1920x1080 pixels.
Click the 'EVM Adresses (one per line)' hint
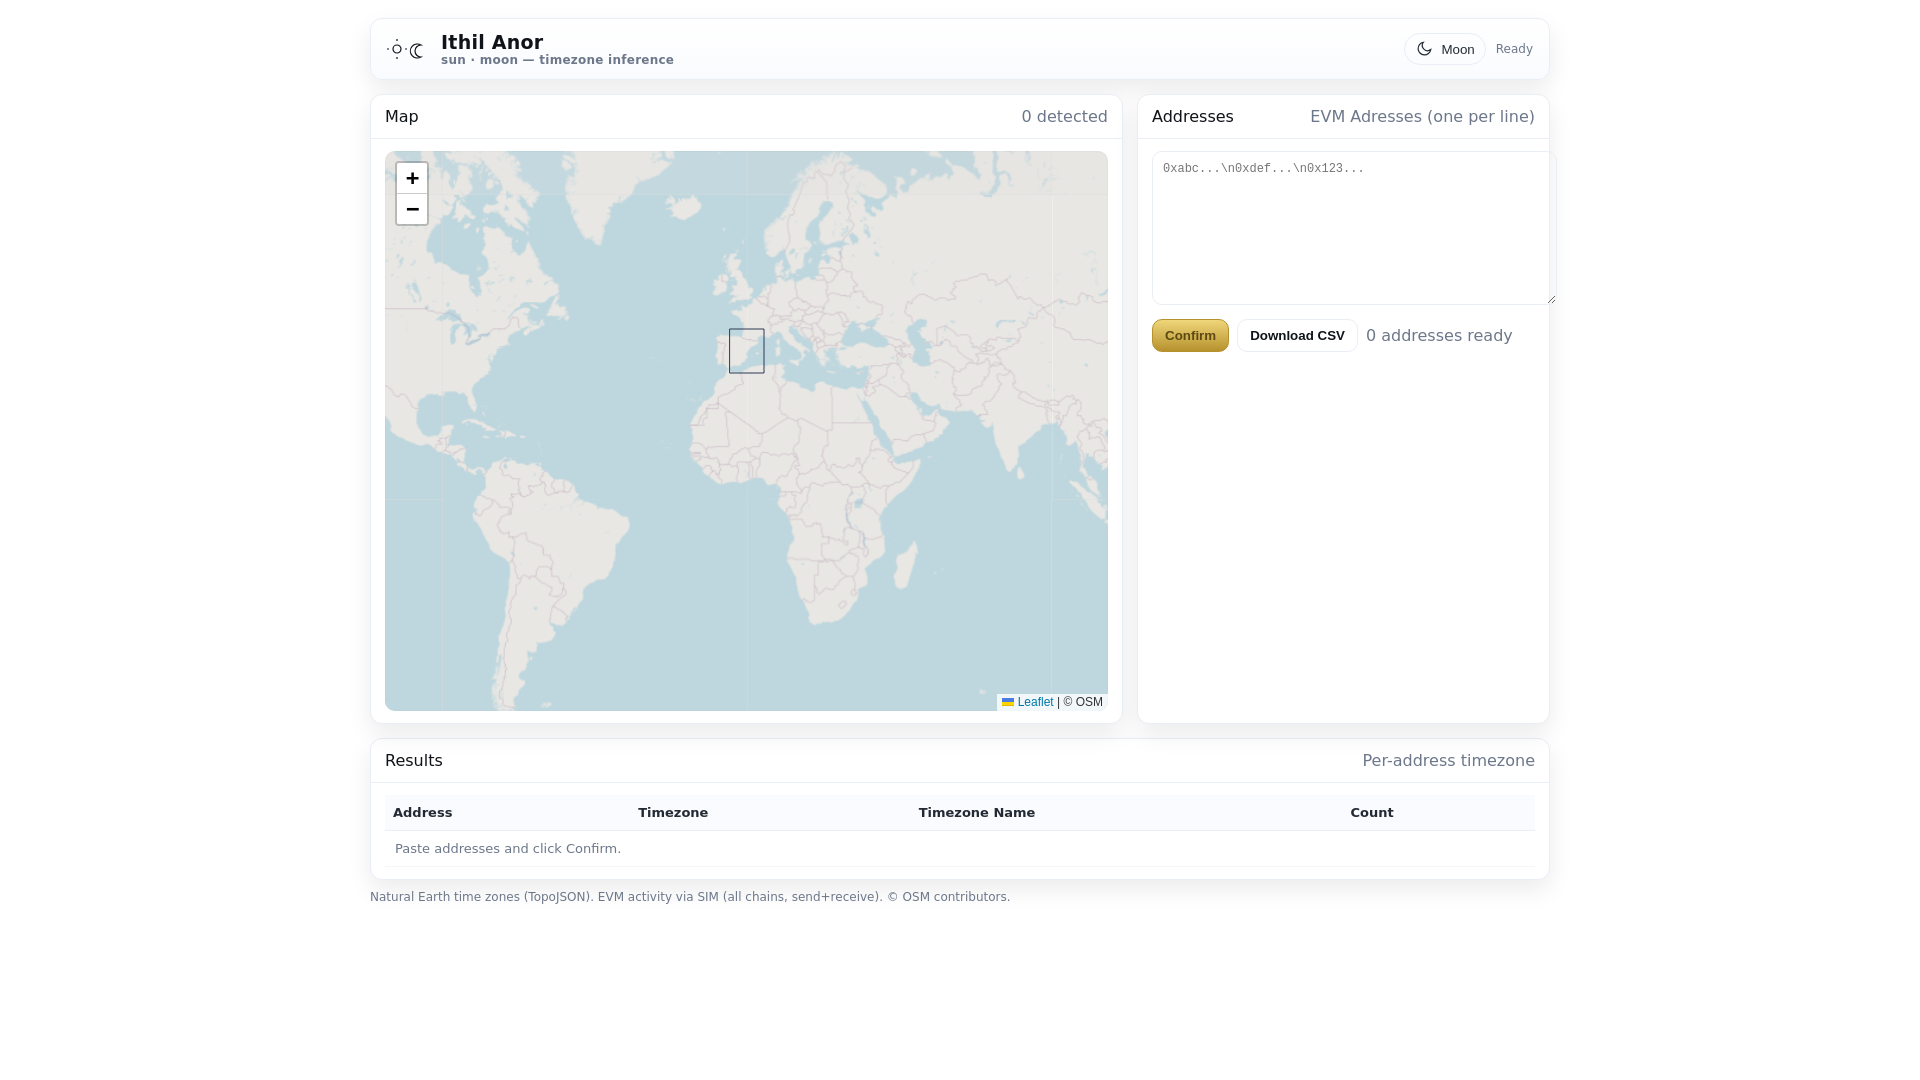click(x=1422, y=117)
